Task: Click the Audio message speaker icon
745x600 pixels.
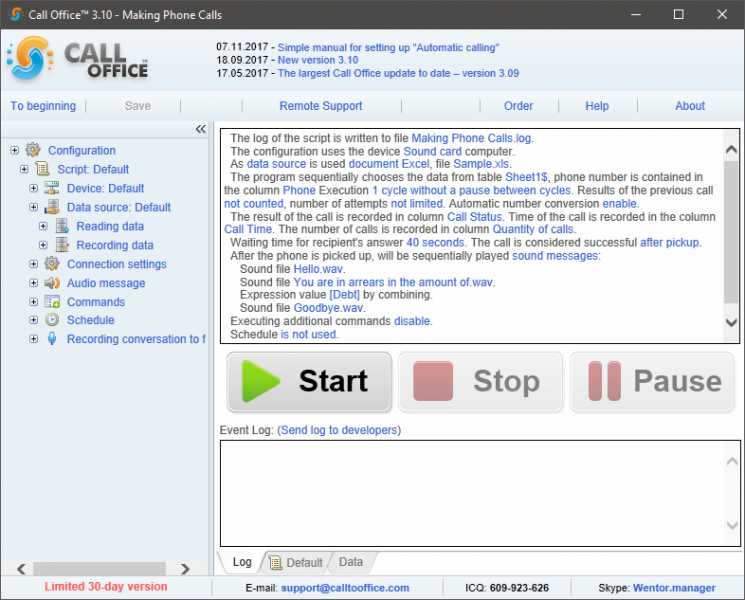Action: pyautogui.click(x=52, y=283)
